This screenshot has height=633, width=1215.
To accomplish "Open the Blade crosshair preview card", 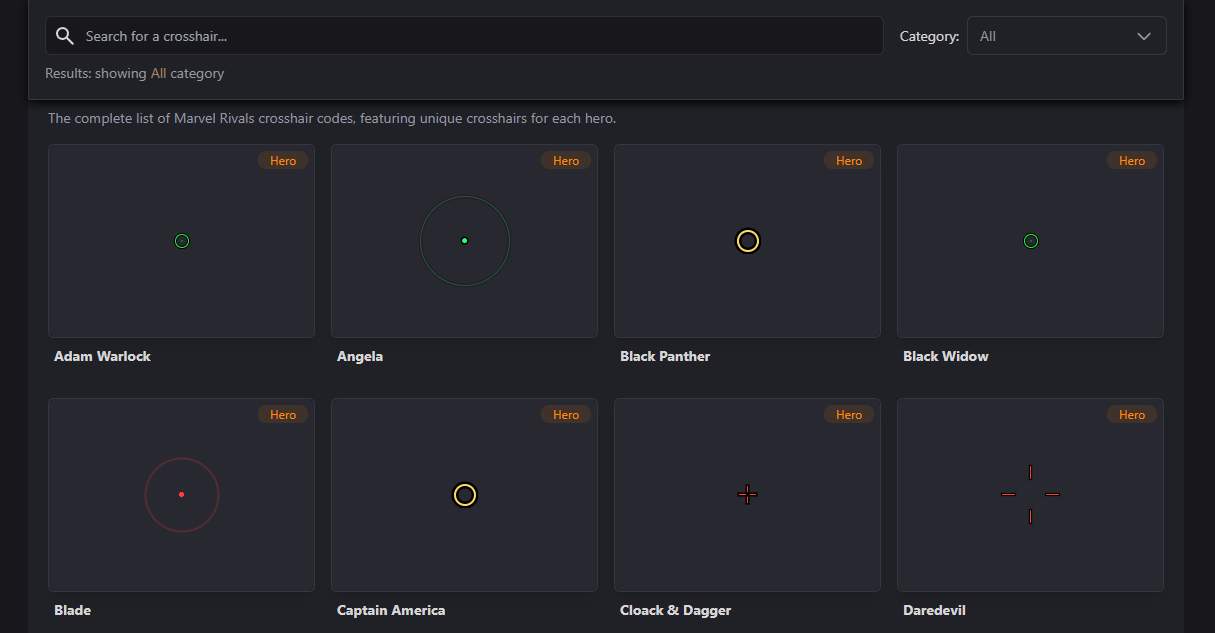I will [181, 495].
